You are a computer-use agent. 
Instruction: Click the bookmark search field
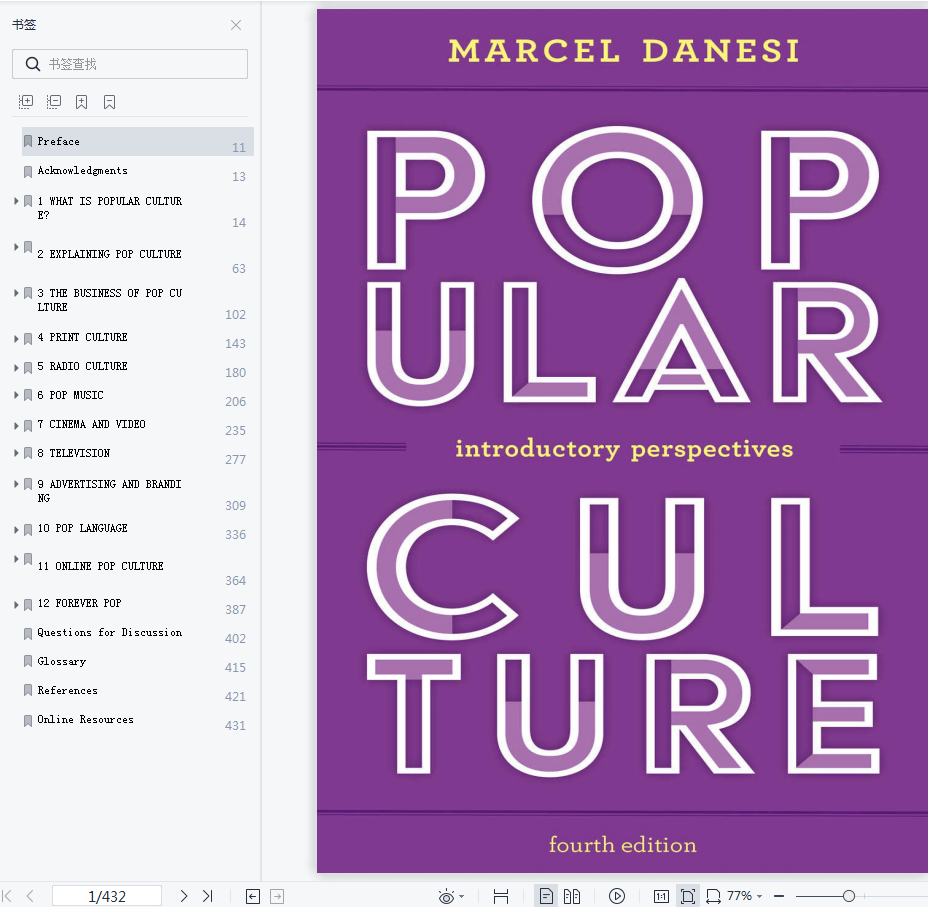pyautogui.click(x=130, y=64)
